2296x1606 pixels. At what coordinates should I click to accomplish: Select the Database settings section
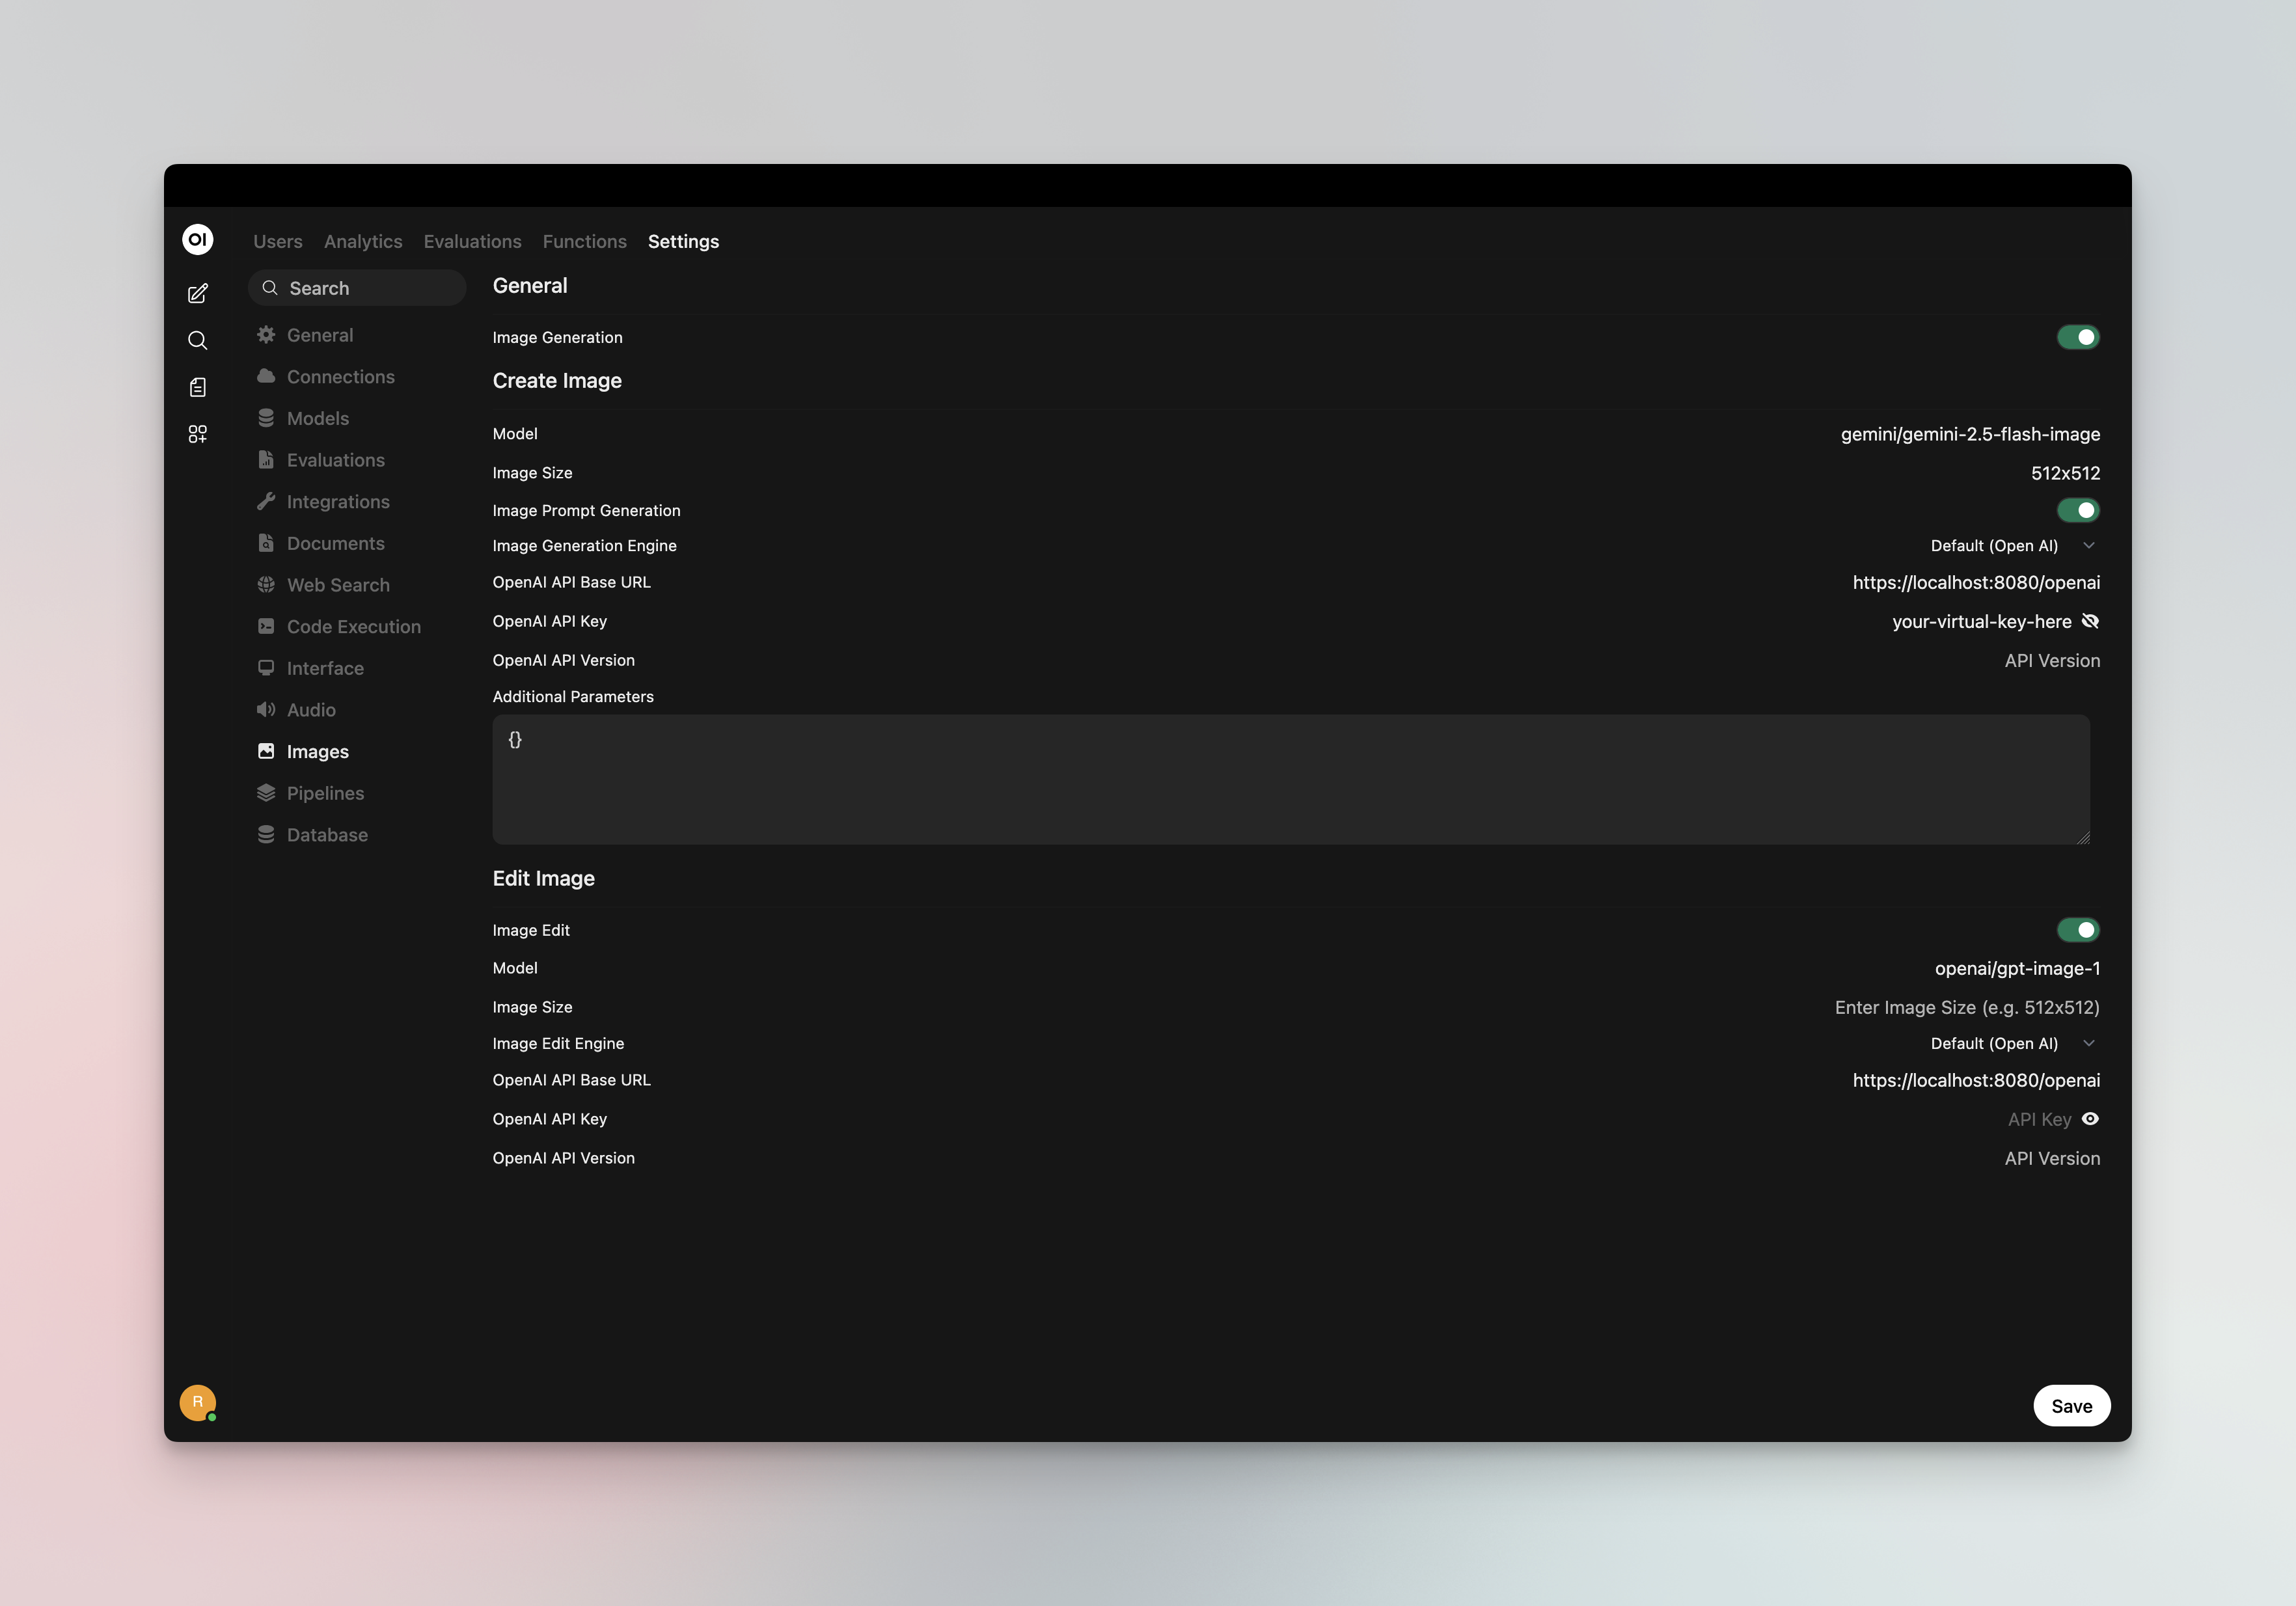327,834
